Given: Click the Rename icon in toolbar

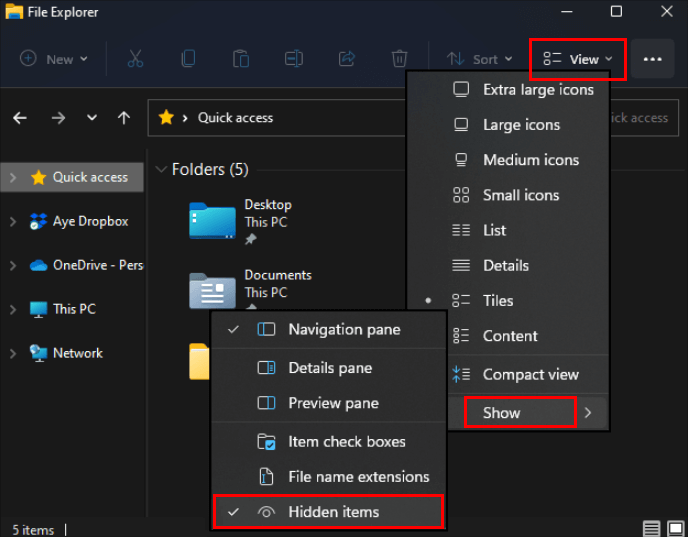Looking at the screenshot, I should click(x=293, y=59).
